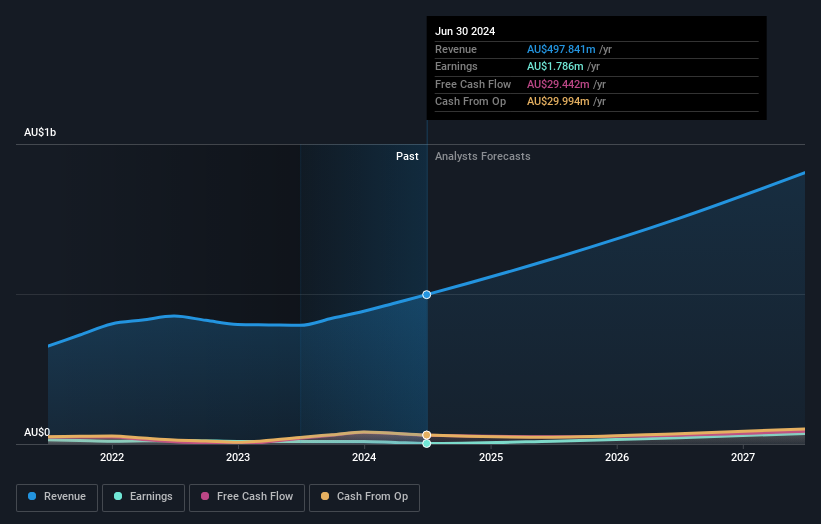Click the AU$1.786m earnings value

[x=555, y=66]
